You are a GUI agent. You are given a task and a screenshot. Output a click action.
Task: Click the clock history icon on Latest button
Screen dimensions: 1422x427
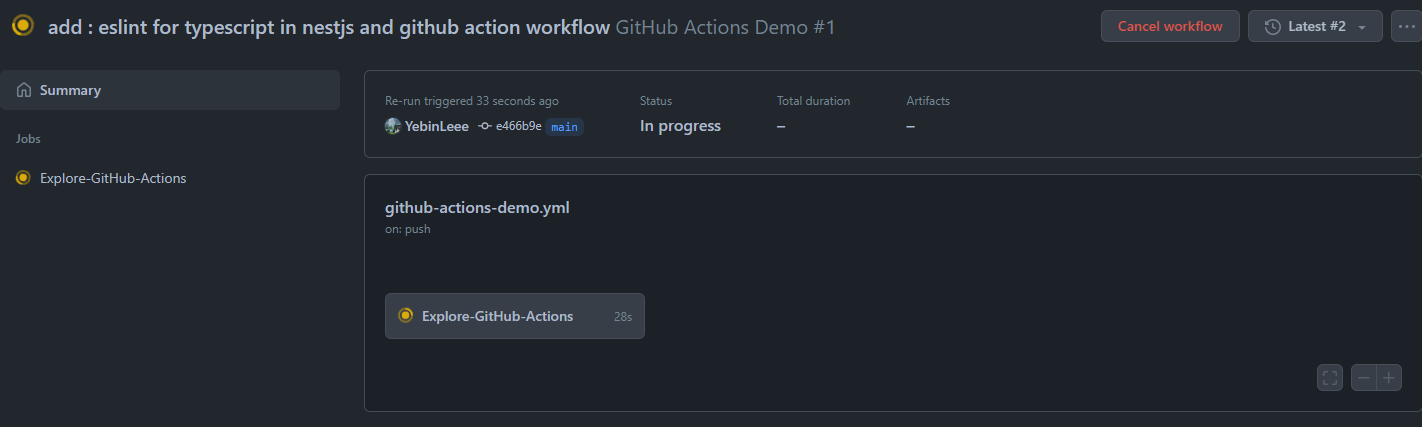tap(1273, 26)
